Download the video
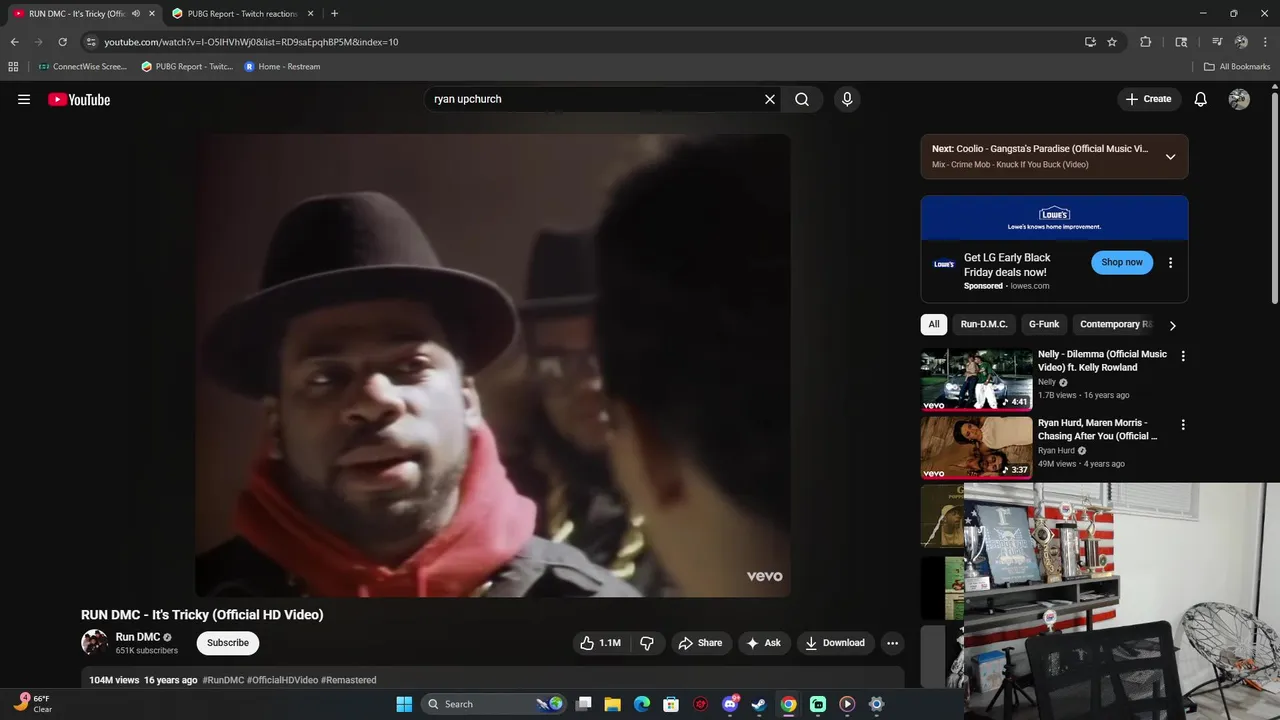 coord(835,643)
